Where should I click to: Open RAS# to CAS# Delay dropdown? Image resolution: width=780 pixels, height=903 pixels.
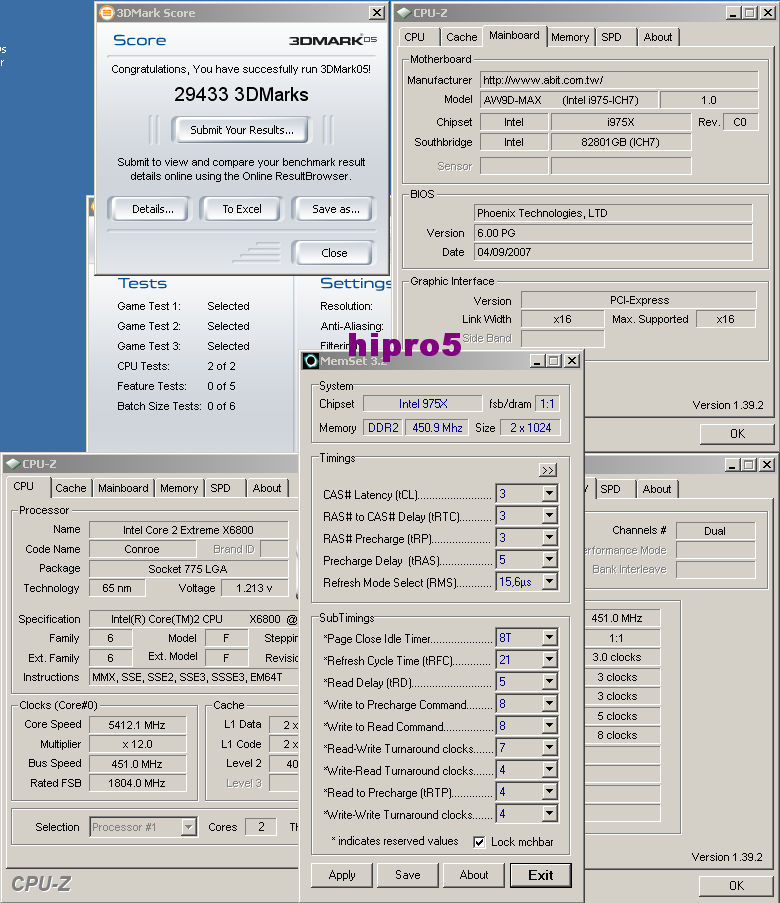(x=550, y=515)
